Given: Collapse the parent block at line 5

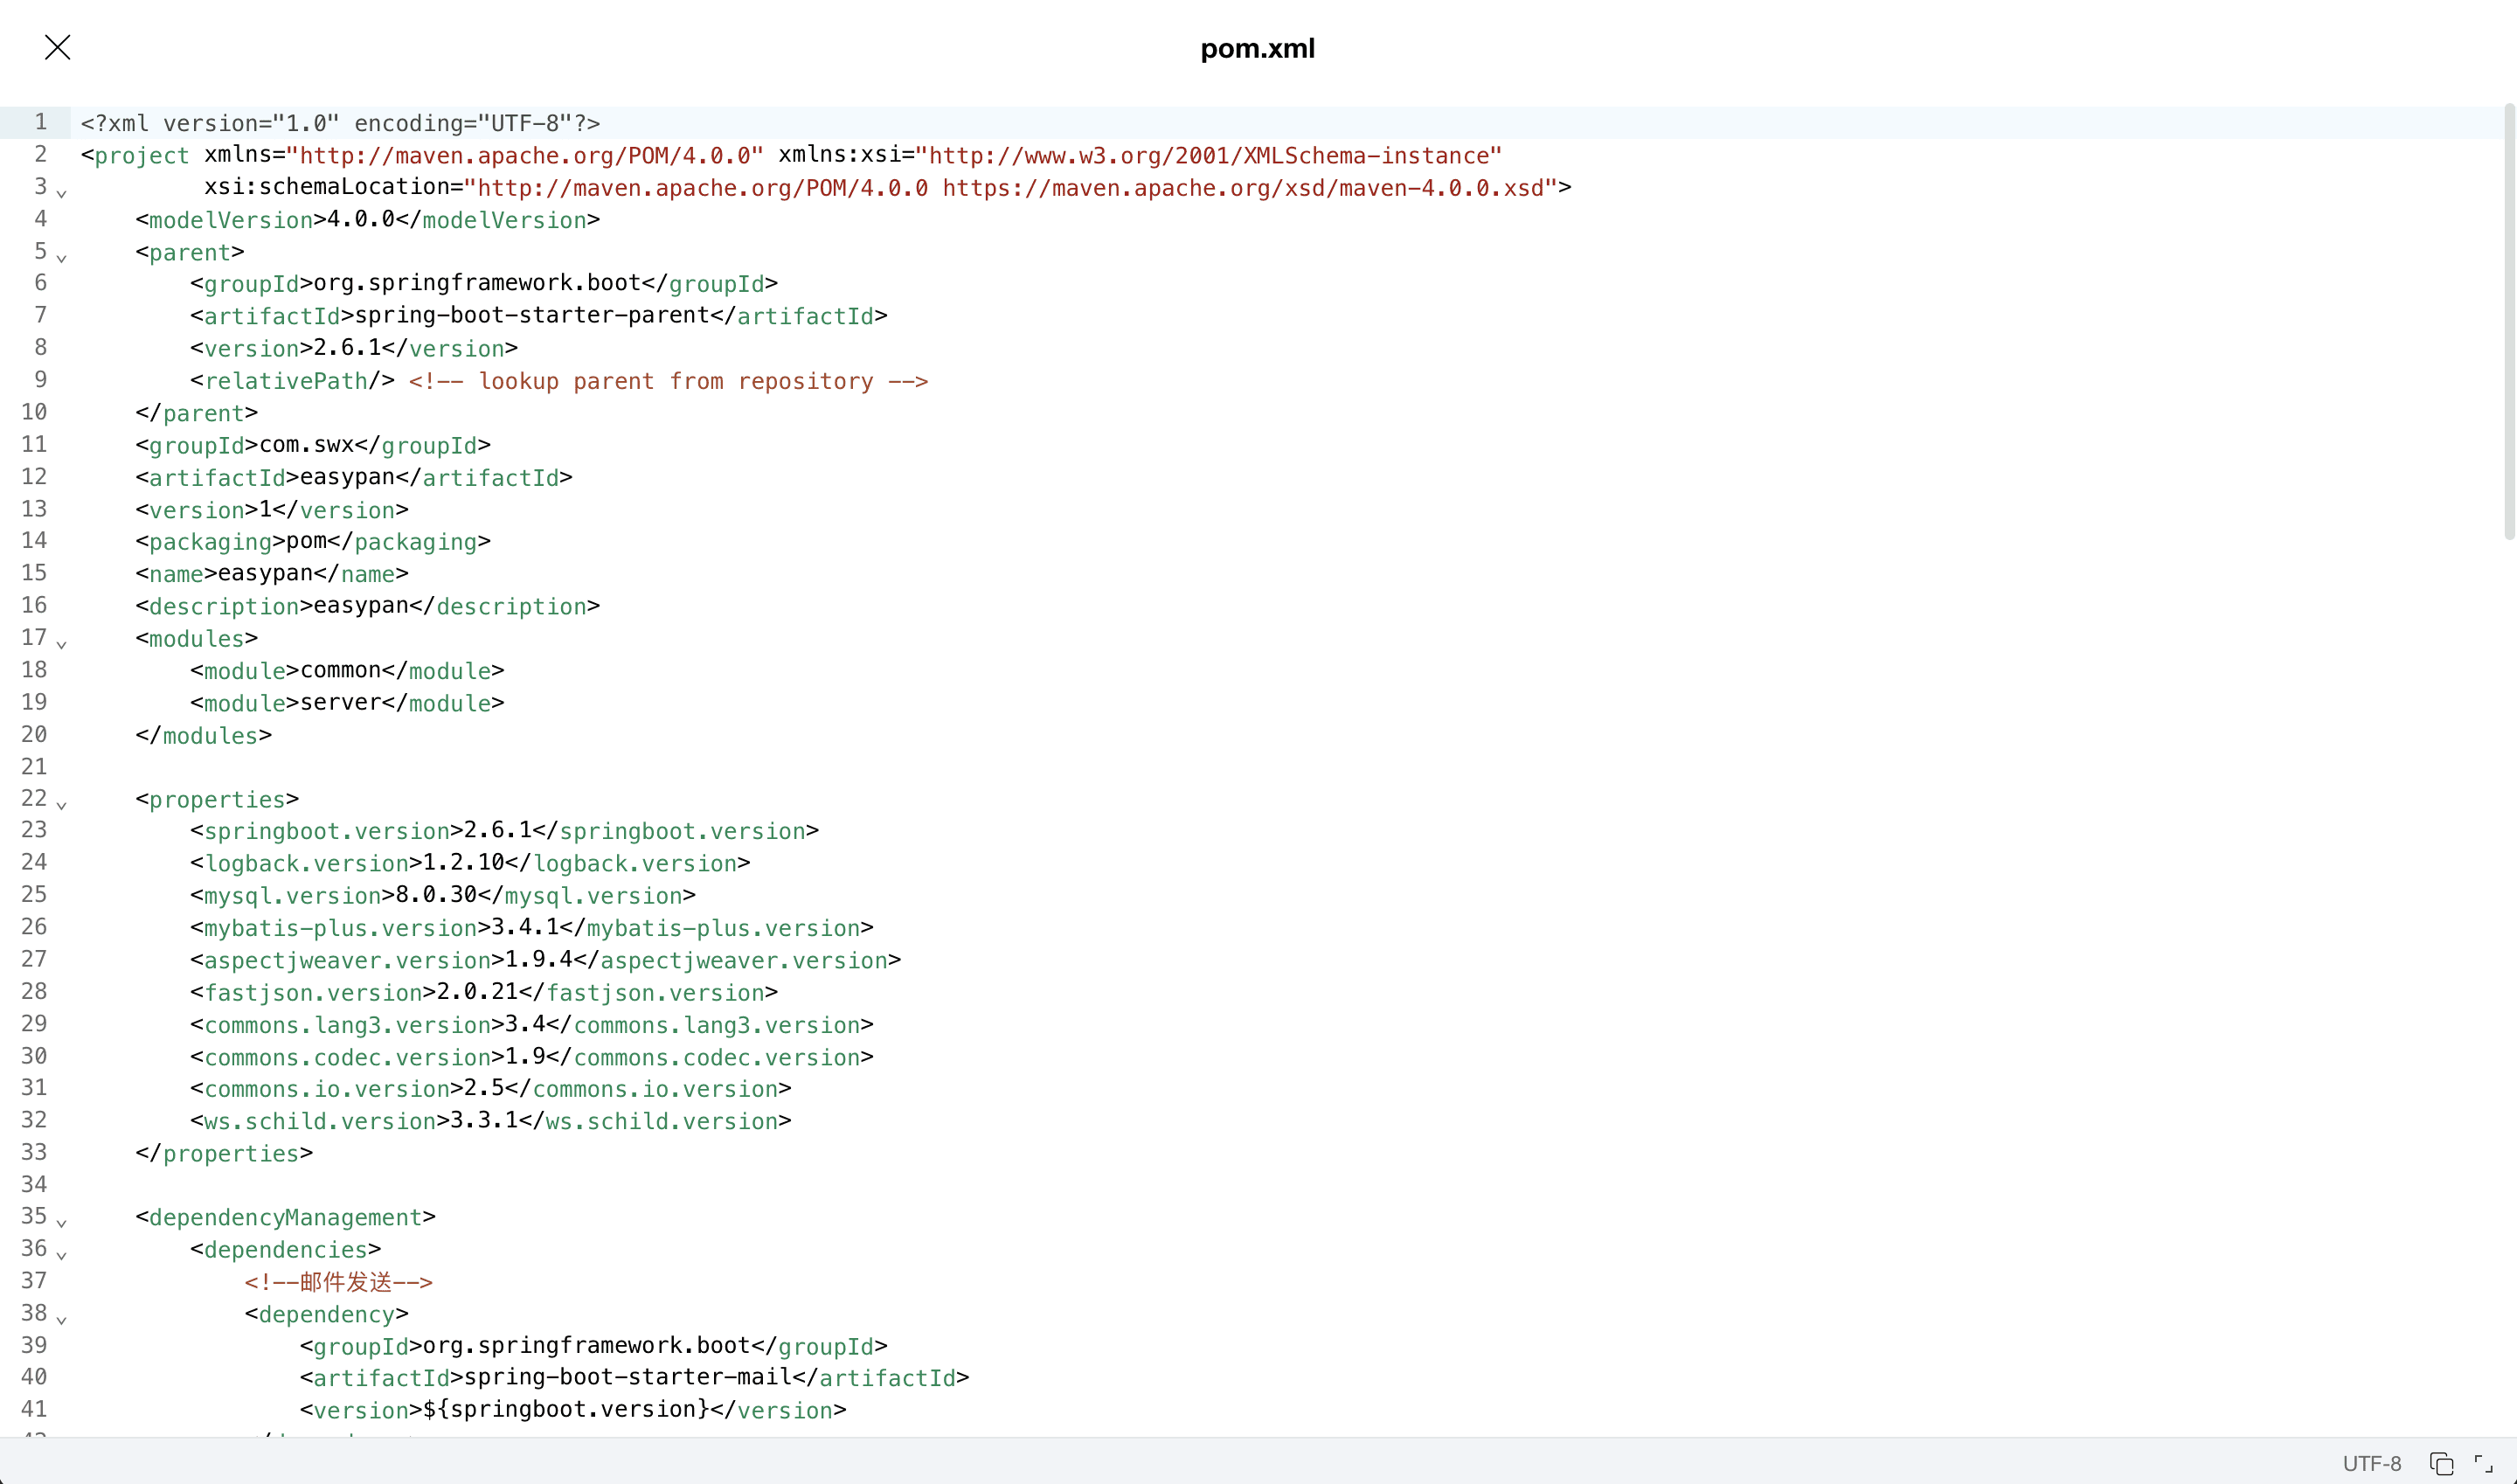Looking at the screenshot, I should (62, 258).
